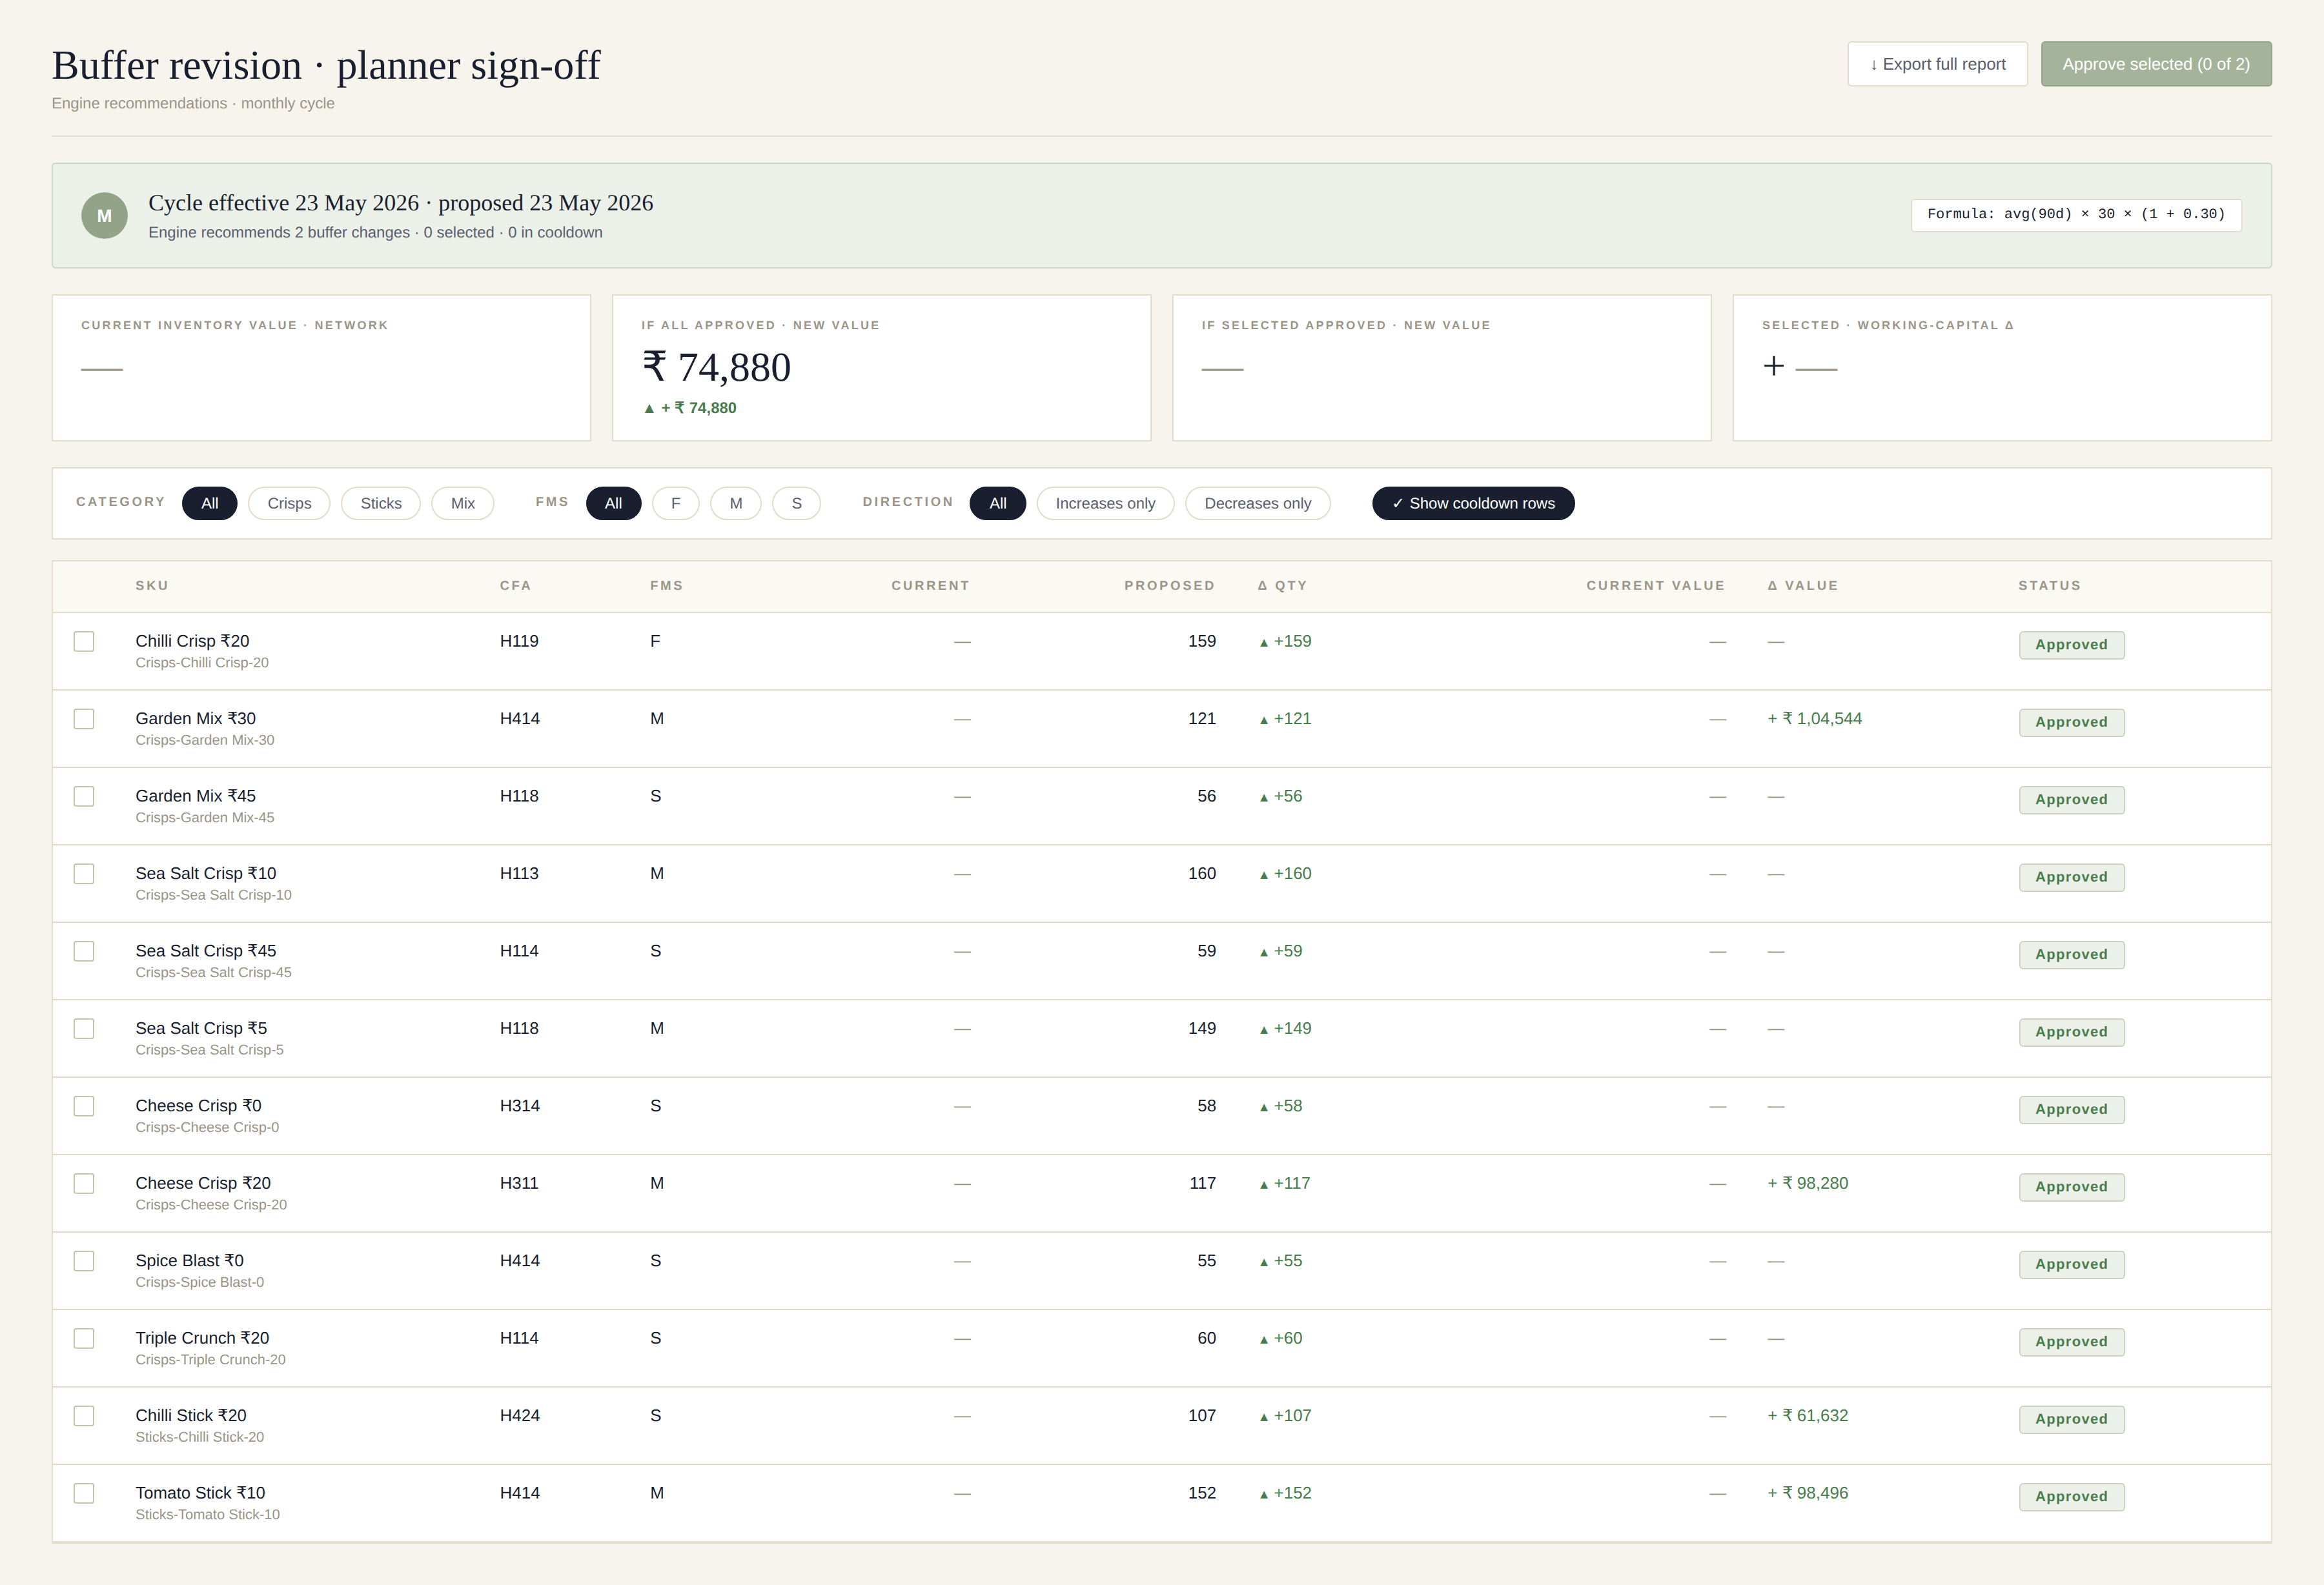Click the +160 delta quantity cell
The width and height of the screenshot is (2324, 1585).
(x=1285, y=874)
